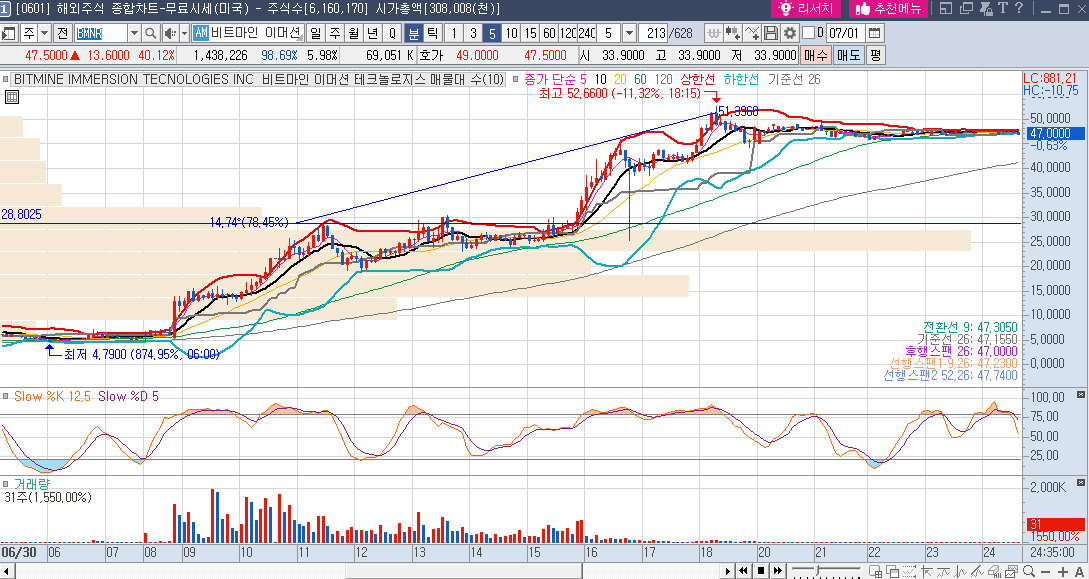This screenshot has width=1089, height=579.
Task: Click the '평' button beside sell
Action: [876, 56]
